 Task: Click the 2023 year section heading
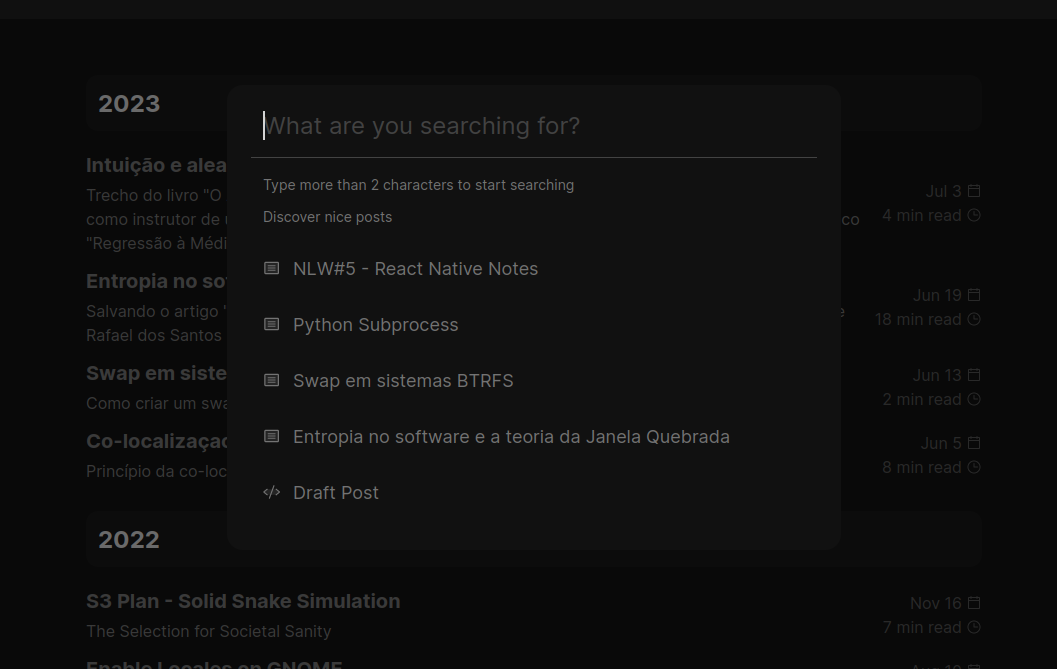(129, 104)
